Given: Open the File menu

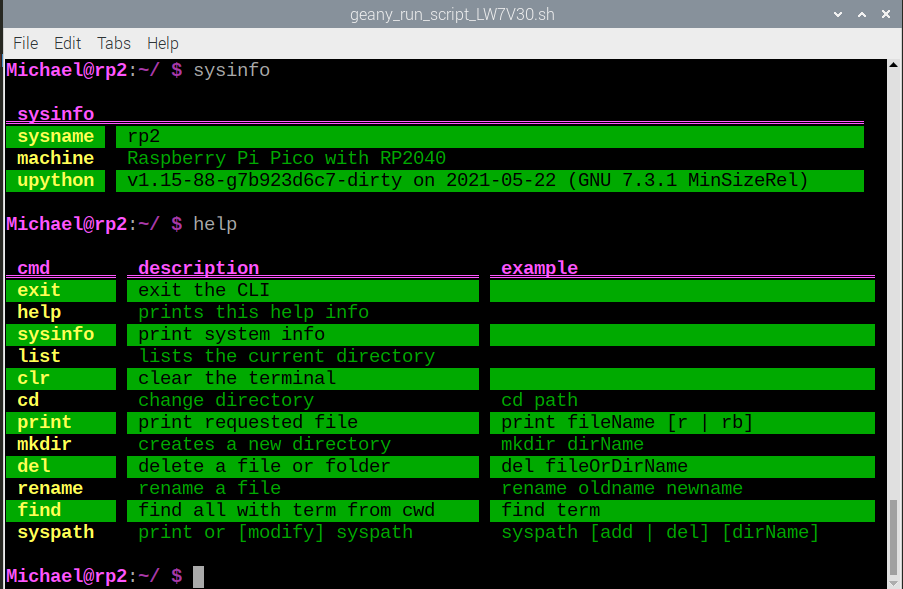Looking at the screenshot, I should 25,43.
